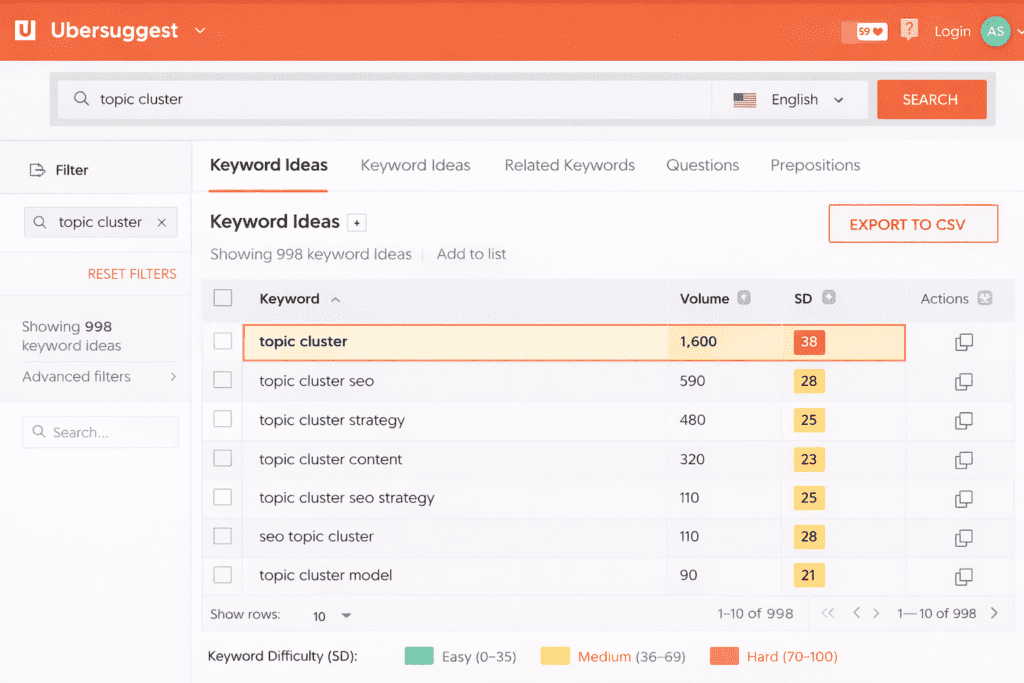Check the 'topic cluster strategy' row checkbox
Image resolution: width=1024 pixels, height=683 pixels.
point(223,420)
